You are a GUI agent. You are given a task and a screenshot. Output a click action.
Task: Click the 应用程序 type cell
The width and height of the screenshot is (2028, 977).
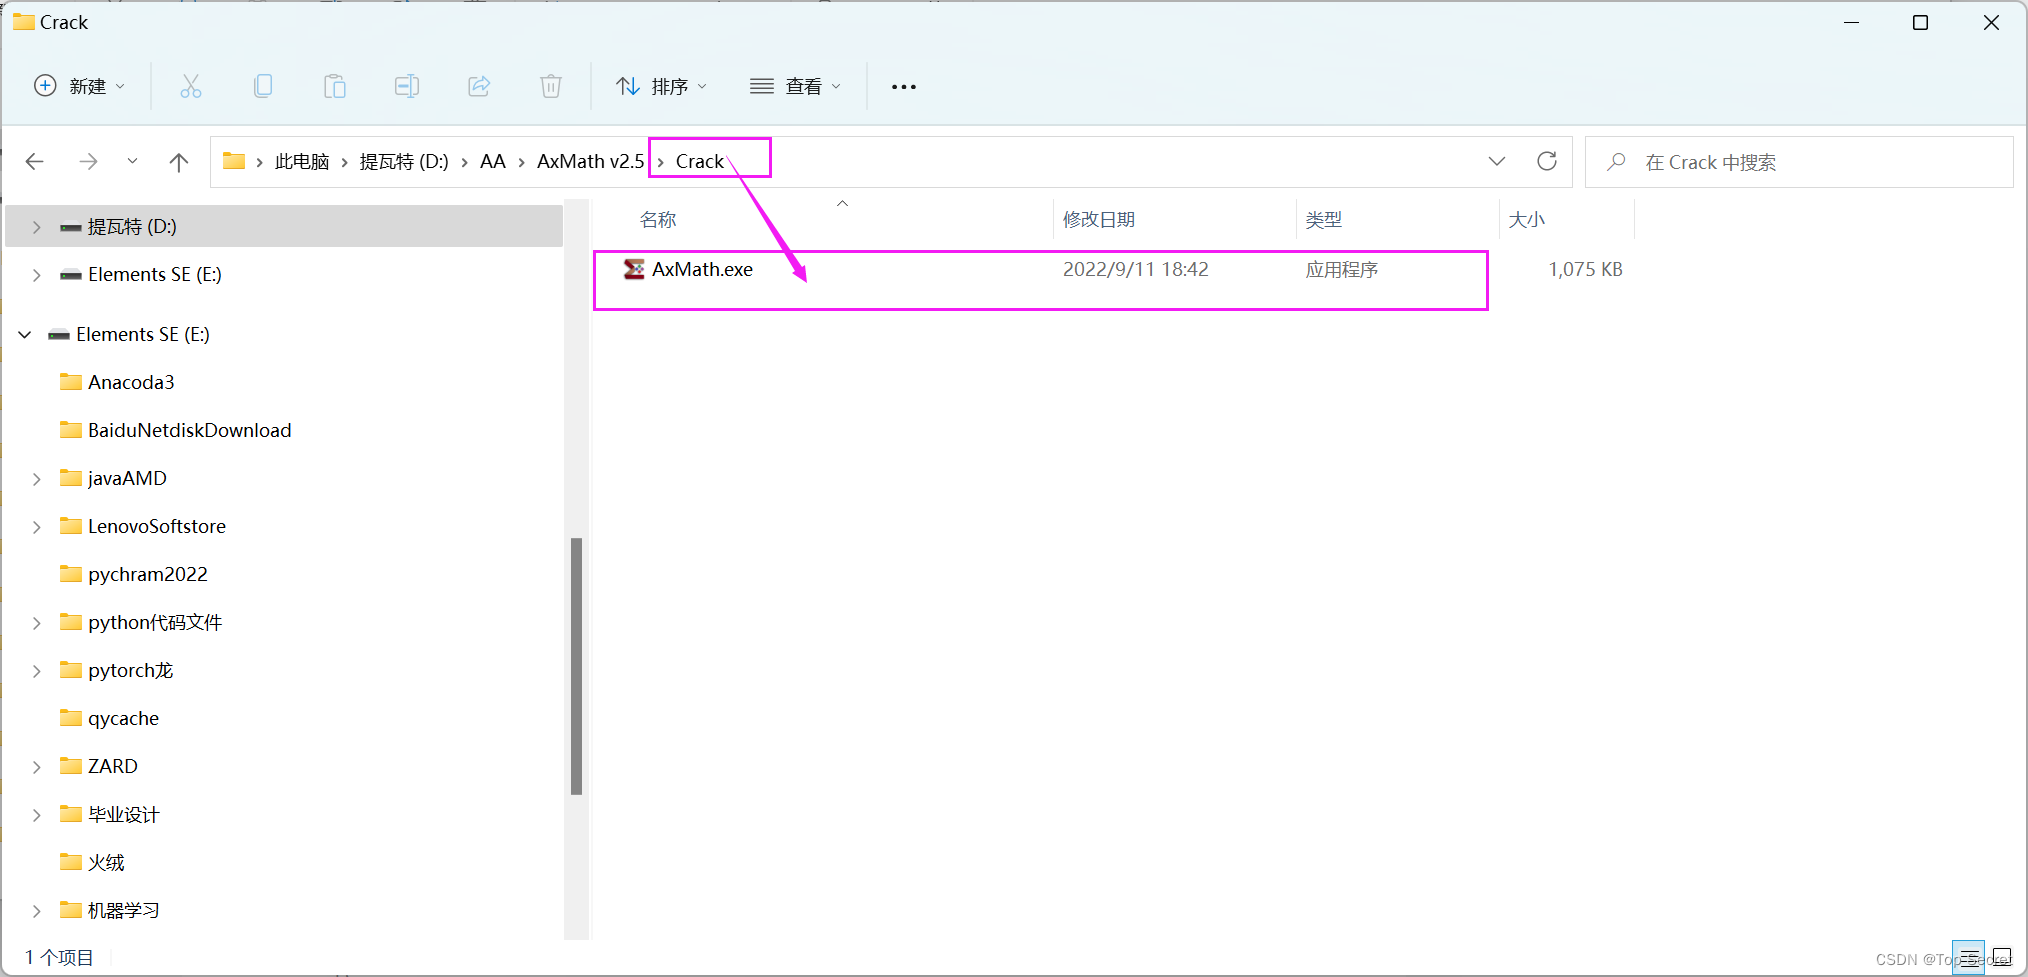tap(1342, 269)
